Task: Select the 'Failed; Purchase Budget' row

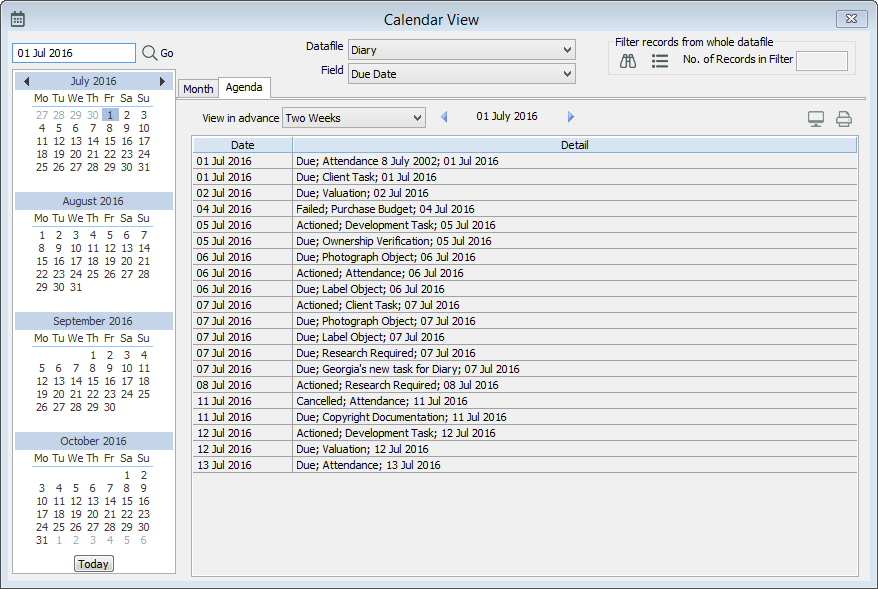Action: (525, 209)
